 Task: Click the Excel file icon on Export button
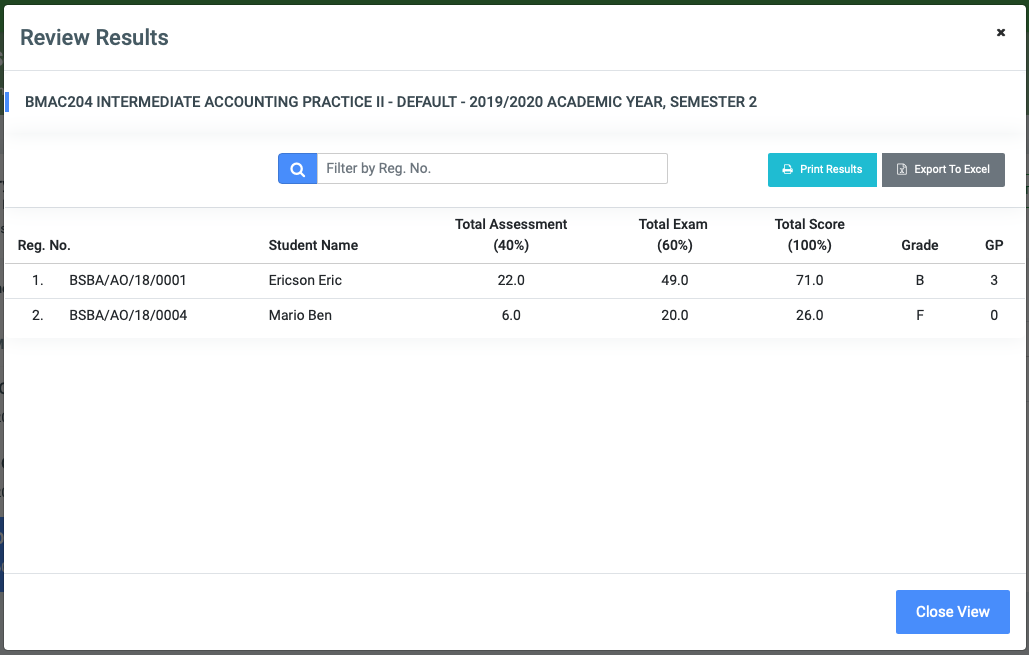point(901,169)
